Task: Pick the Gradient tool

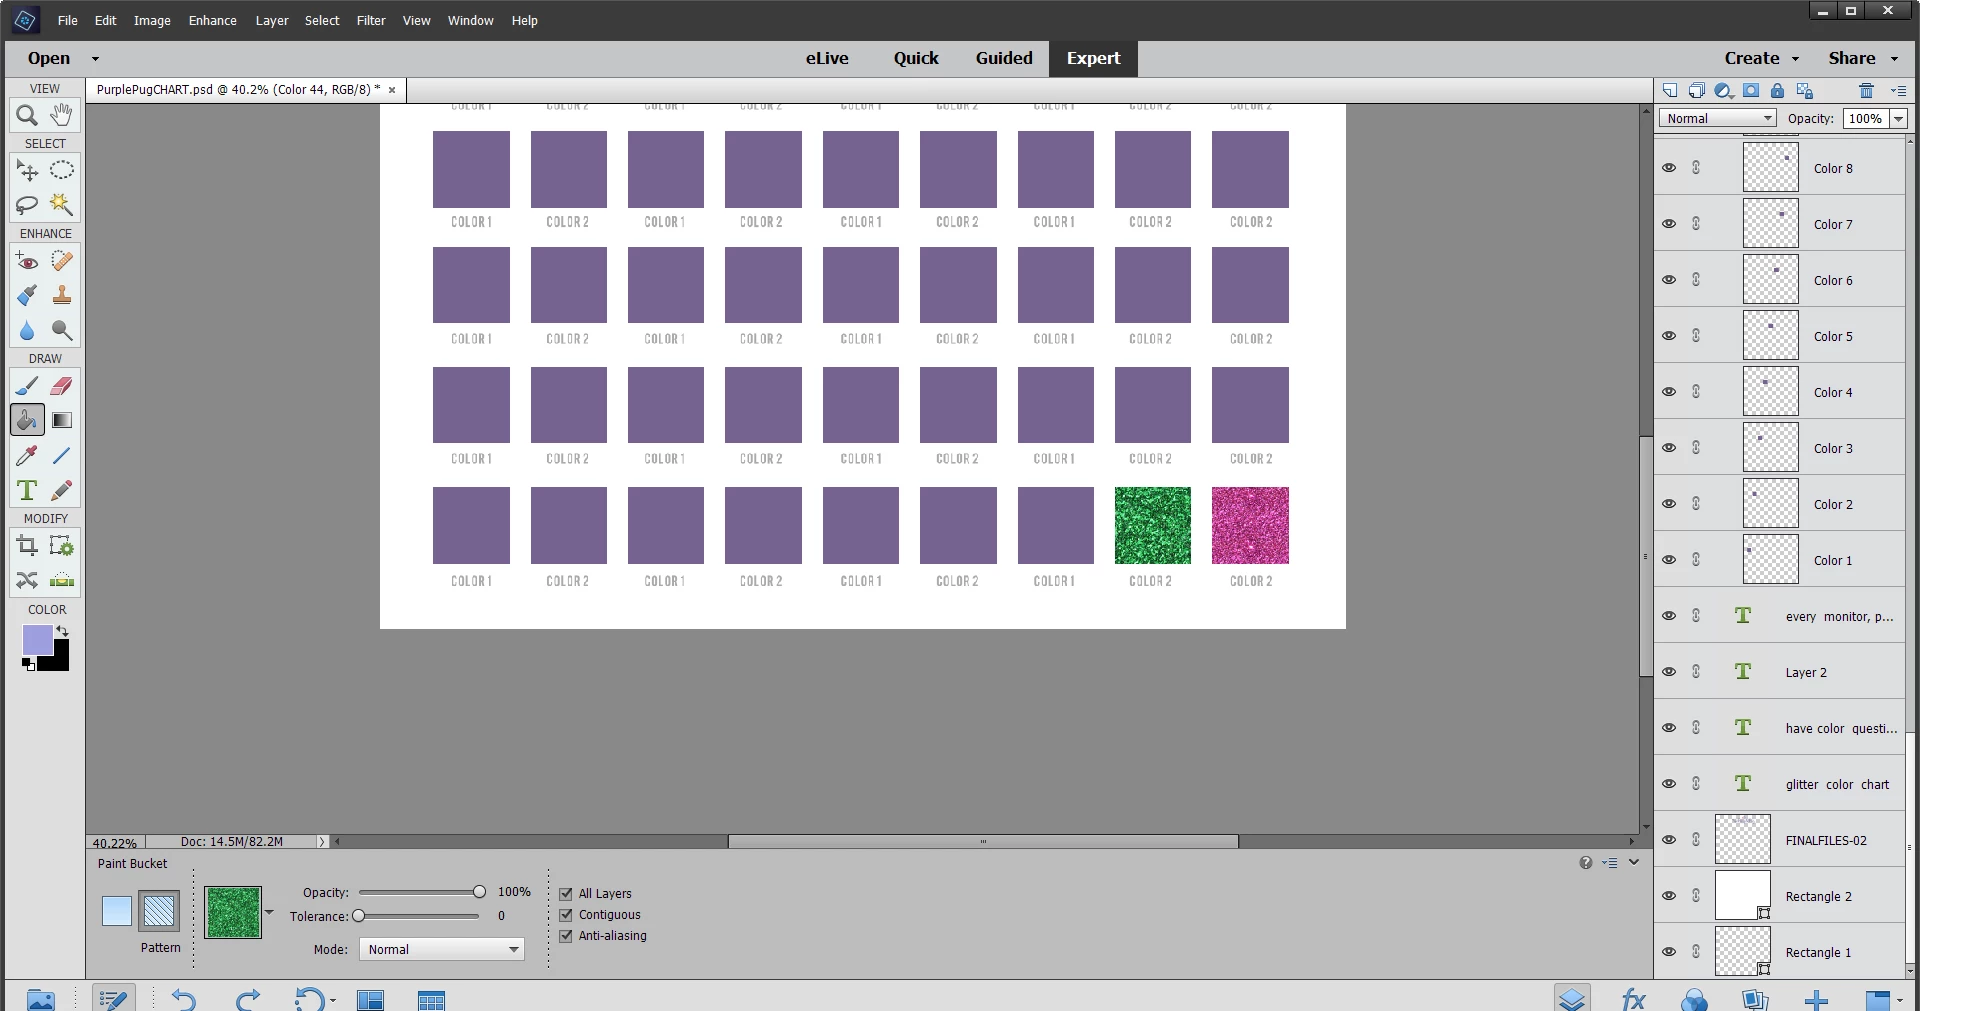Action: click(62, 421)
